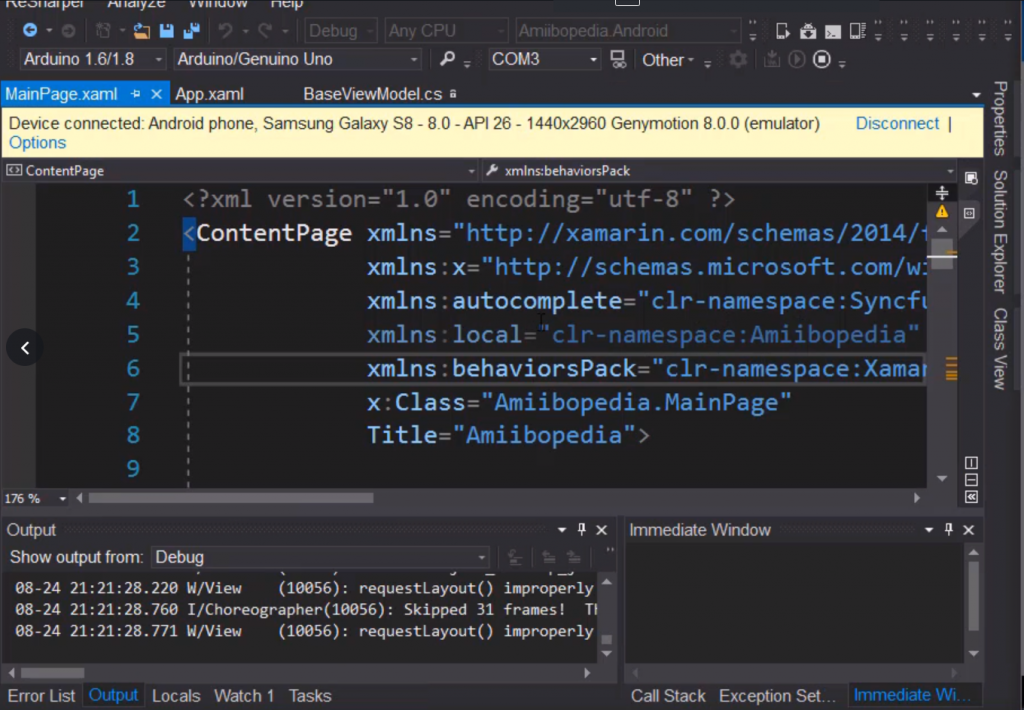Click the editor vertical scrollbar thumb

[x=942, y=254]
